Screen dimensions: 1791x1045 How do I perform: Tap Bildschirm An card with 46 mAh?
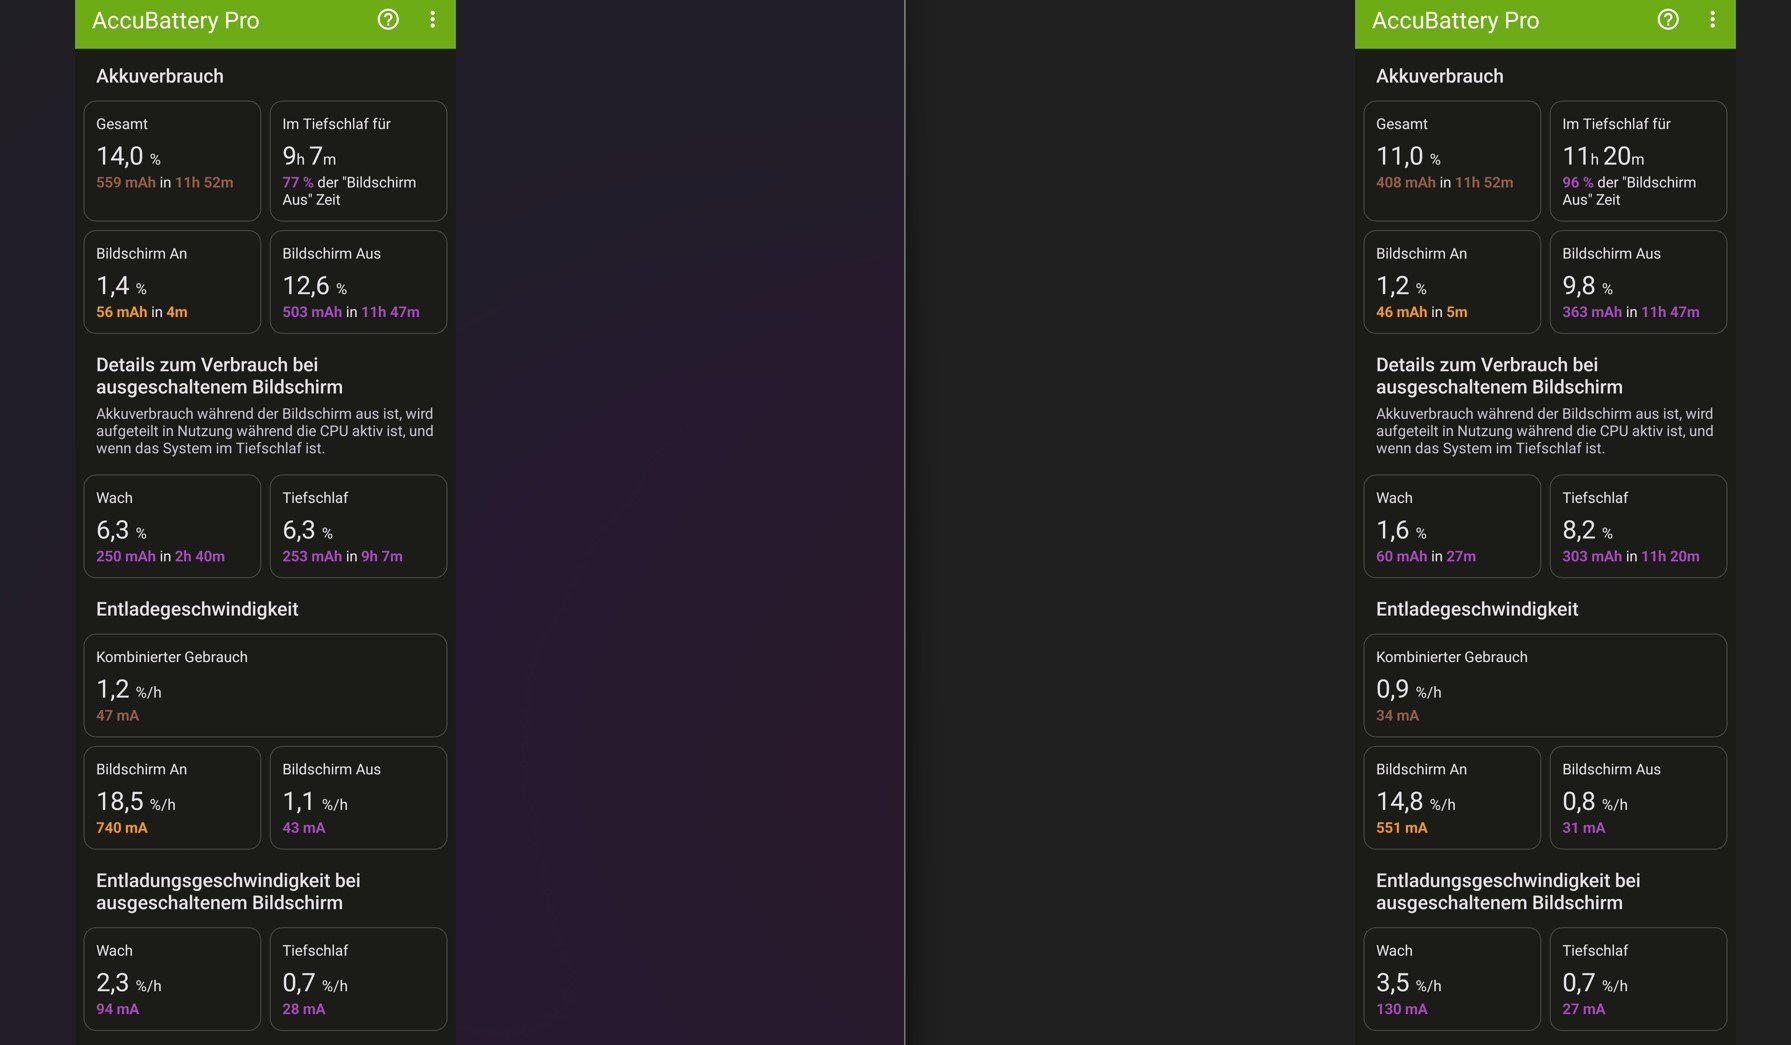(1452, 282)
